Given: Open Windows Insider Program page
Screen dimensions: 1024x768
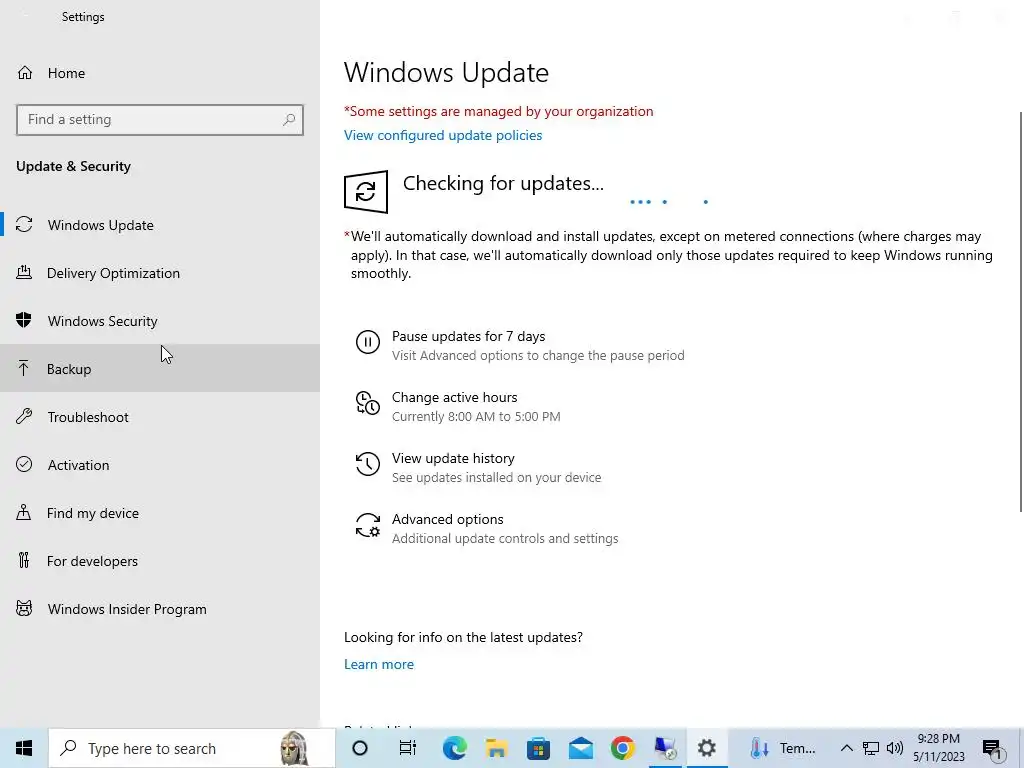Looking at the screenshot, I should [160, 609].
